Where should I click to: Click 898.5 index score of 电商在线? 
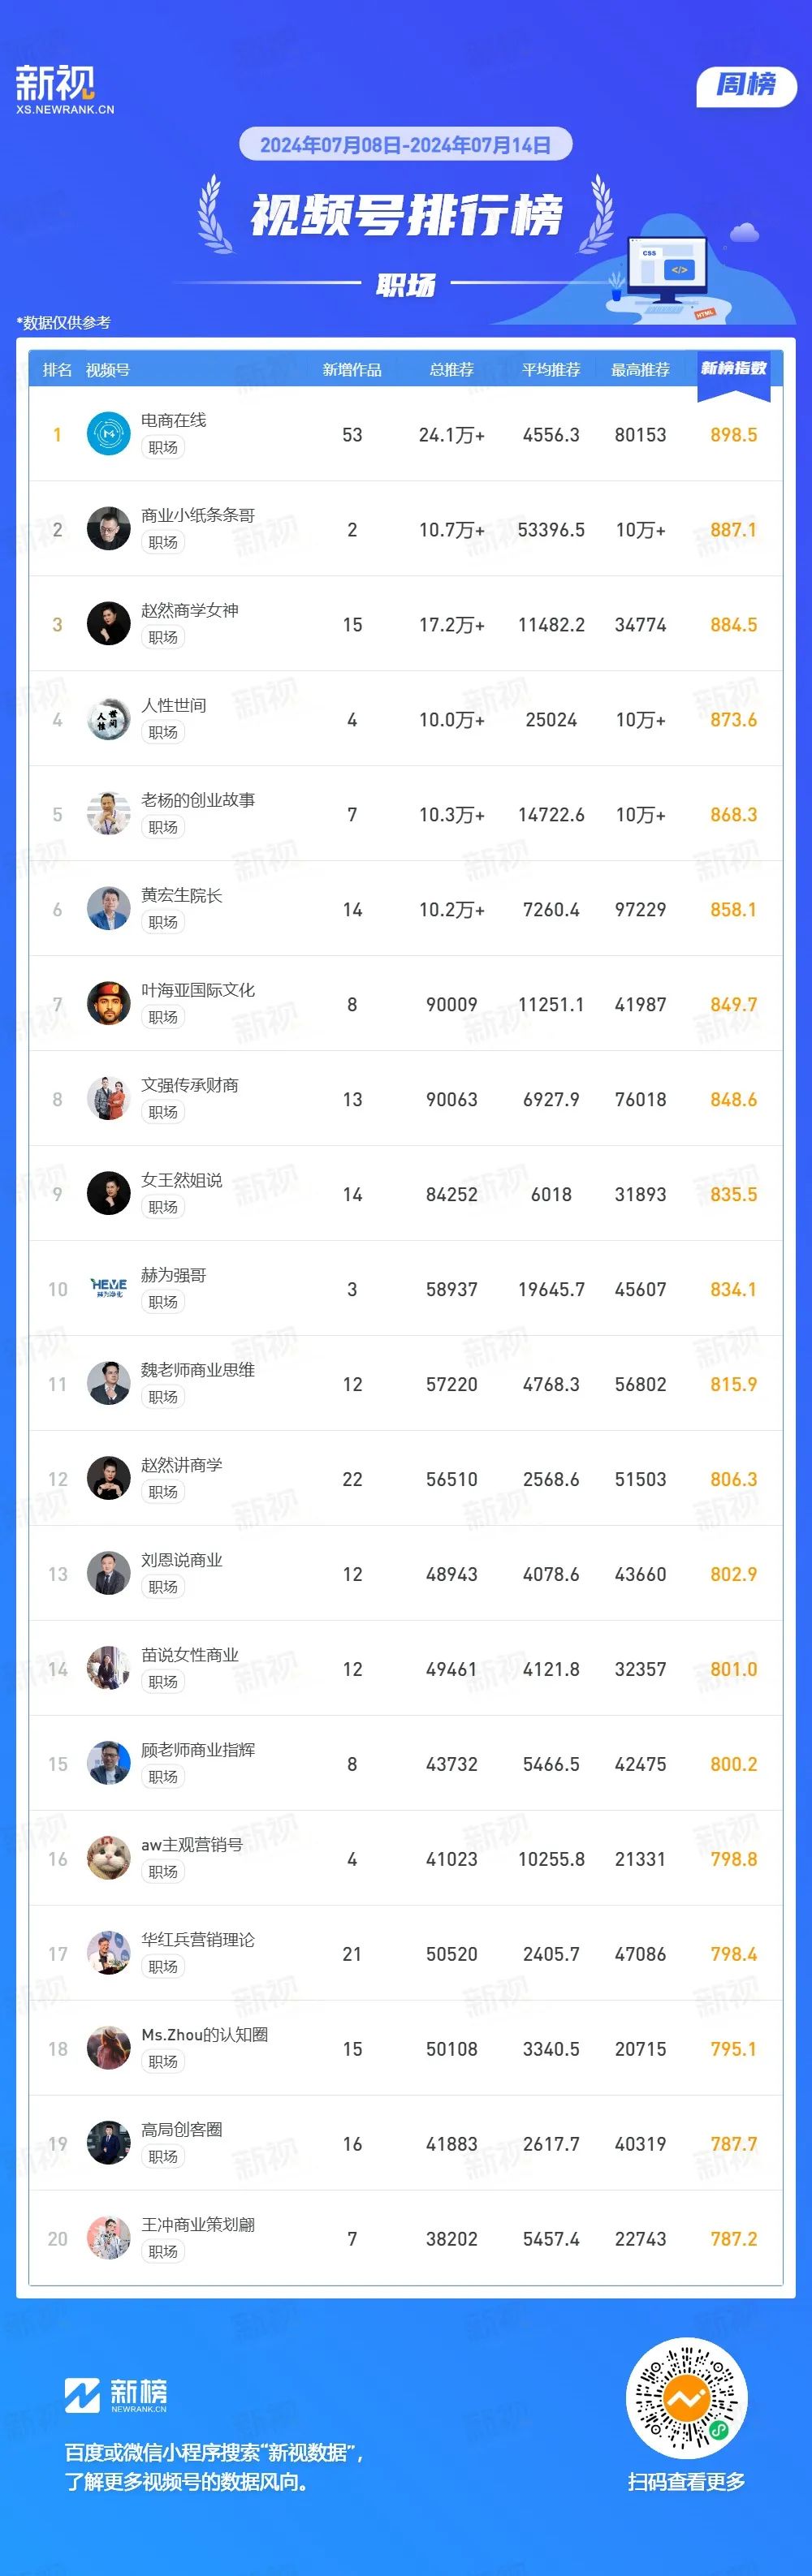[734, 435]
